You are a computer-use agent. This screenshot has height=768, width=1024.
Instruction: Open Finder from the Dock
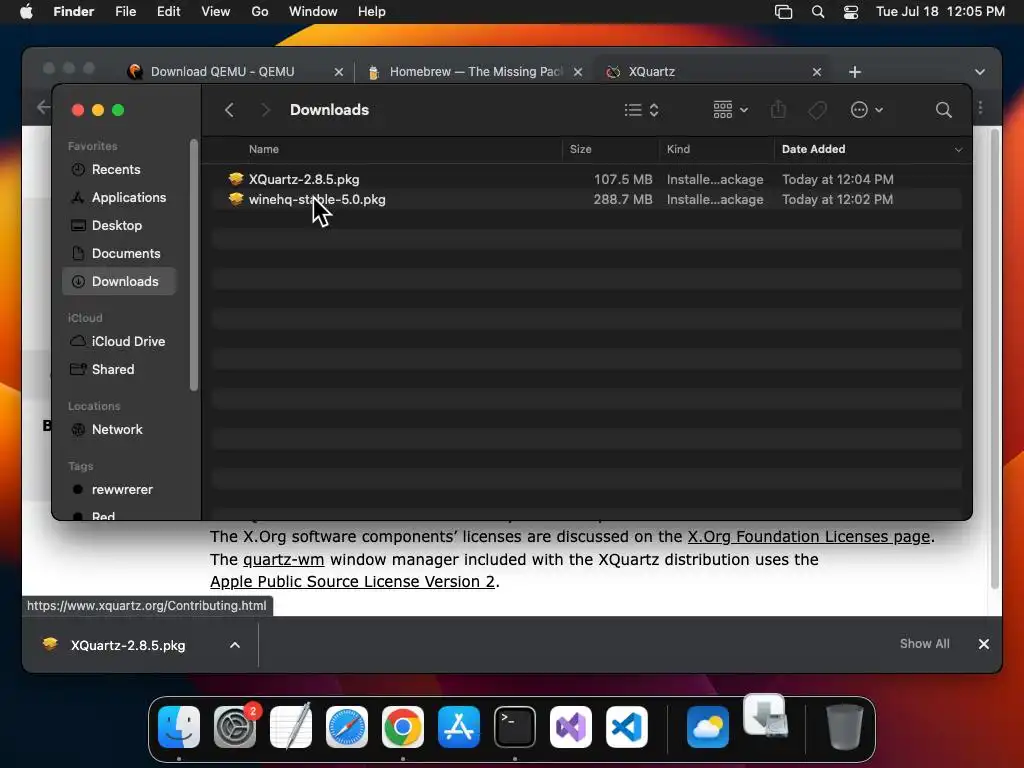click(x=179, y=727)
